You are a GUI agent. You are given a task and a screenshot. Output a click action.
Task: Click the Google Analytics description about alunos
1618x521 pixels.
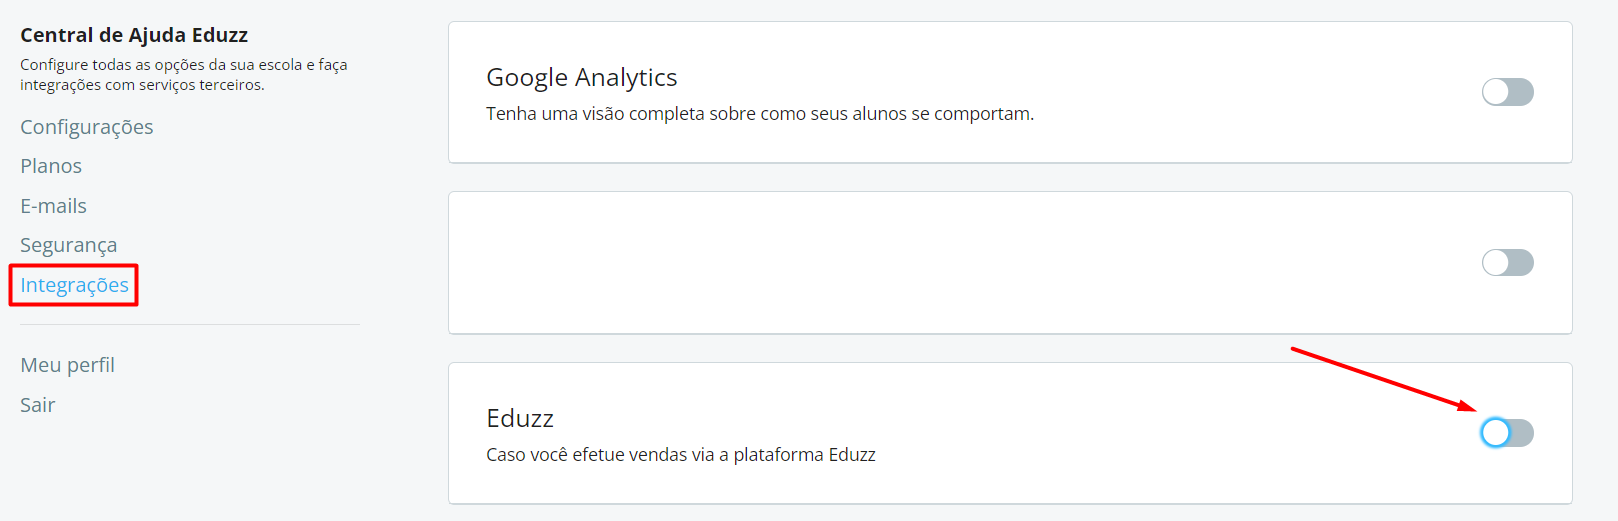[x=760, y=114]
